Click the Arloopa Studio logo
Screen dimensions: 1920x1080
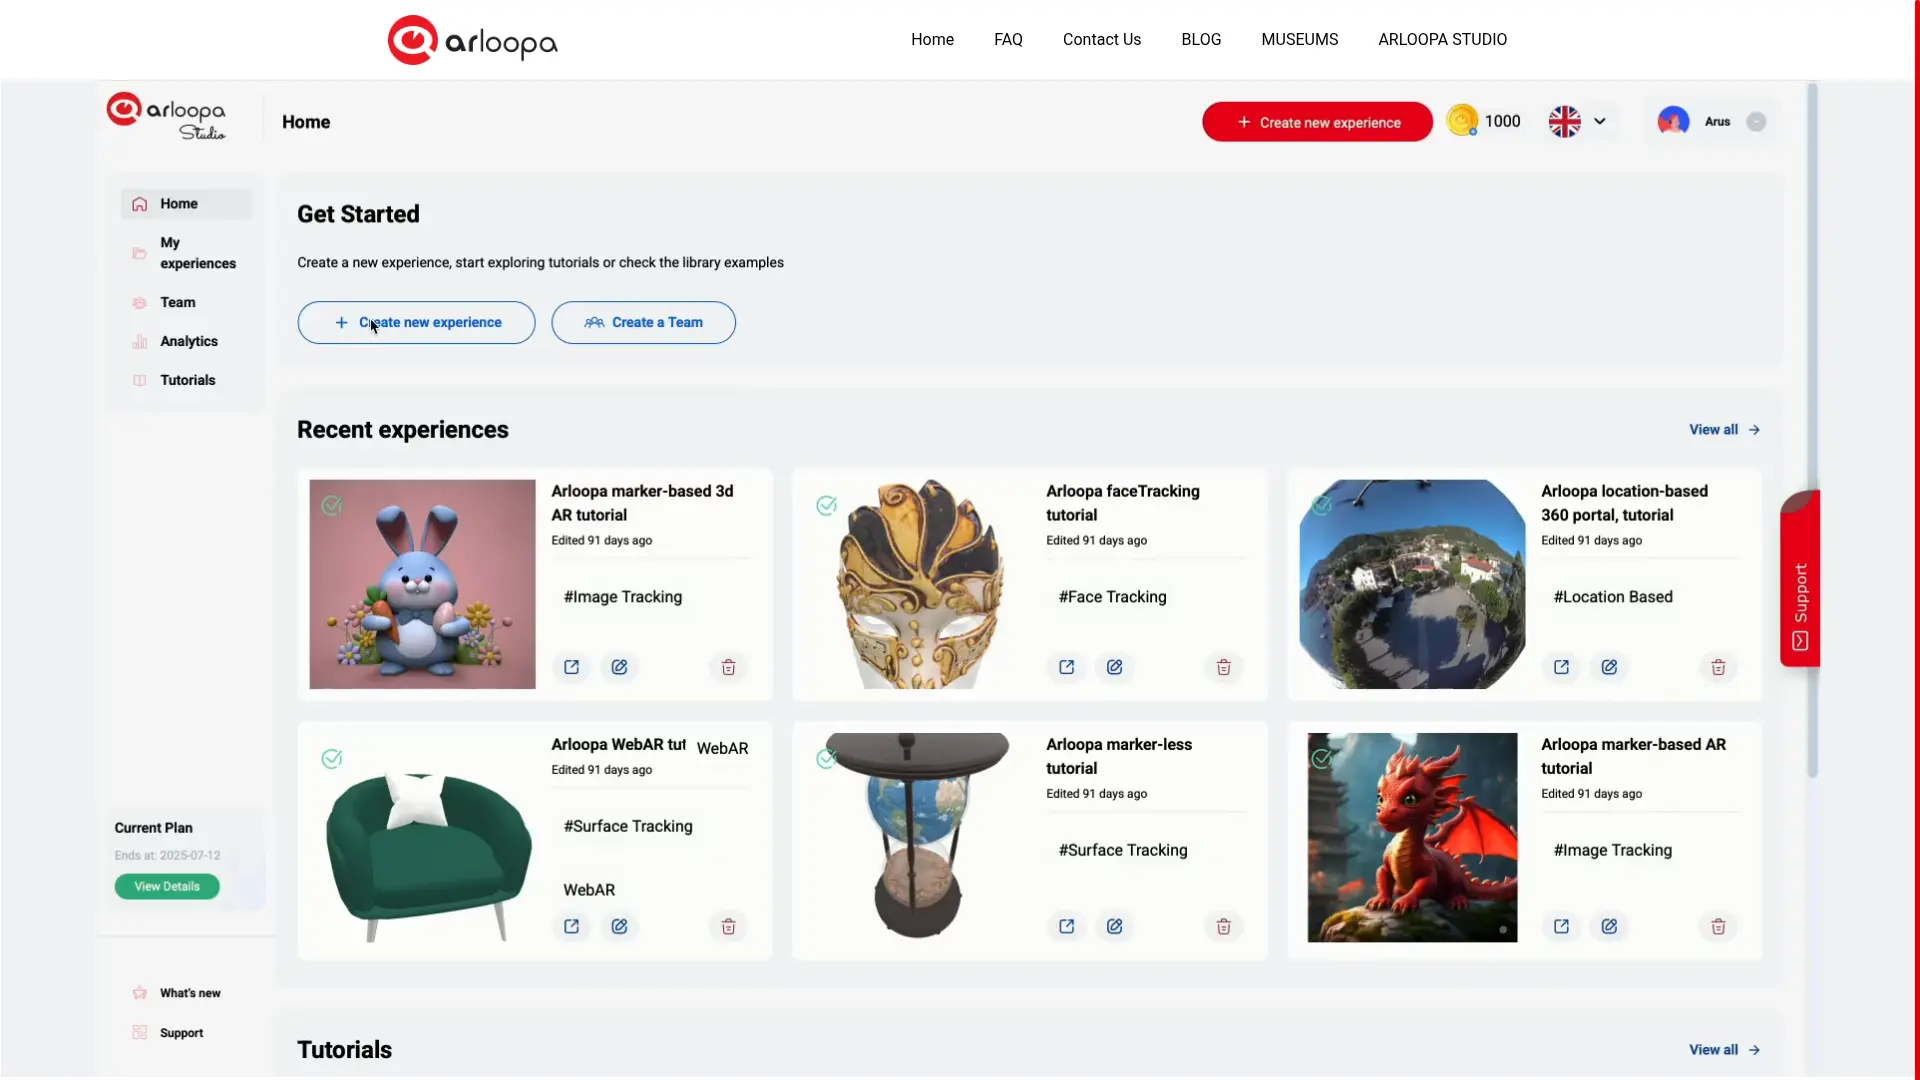click(x=167, y=116)
